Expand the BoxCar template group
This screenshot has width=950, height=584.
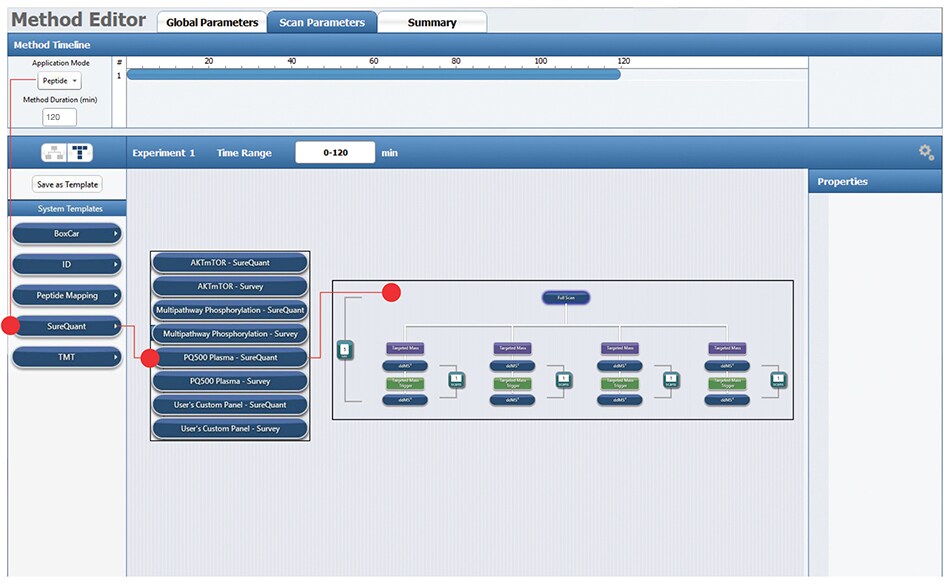pyautogui.click(x=67, y=234)
